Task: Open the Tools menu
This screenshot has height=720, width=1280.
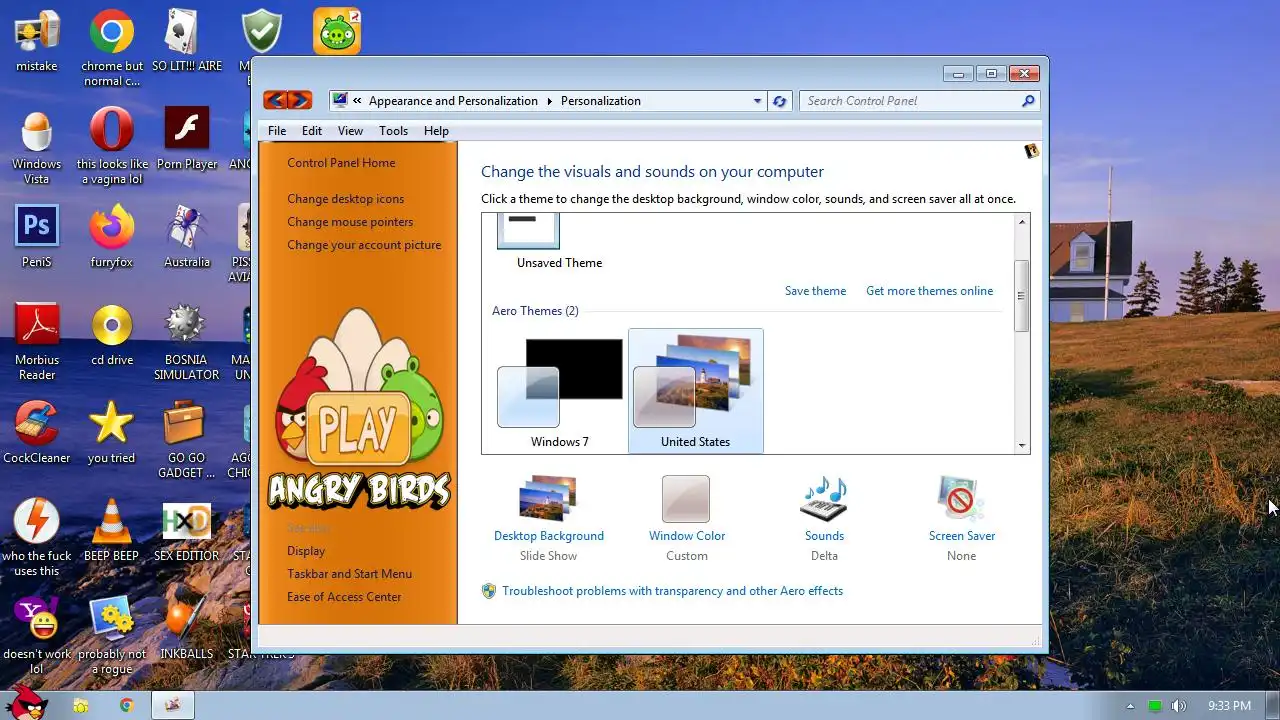Action: click(393, 131)
